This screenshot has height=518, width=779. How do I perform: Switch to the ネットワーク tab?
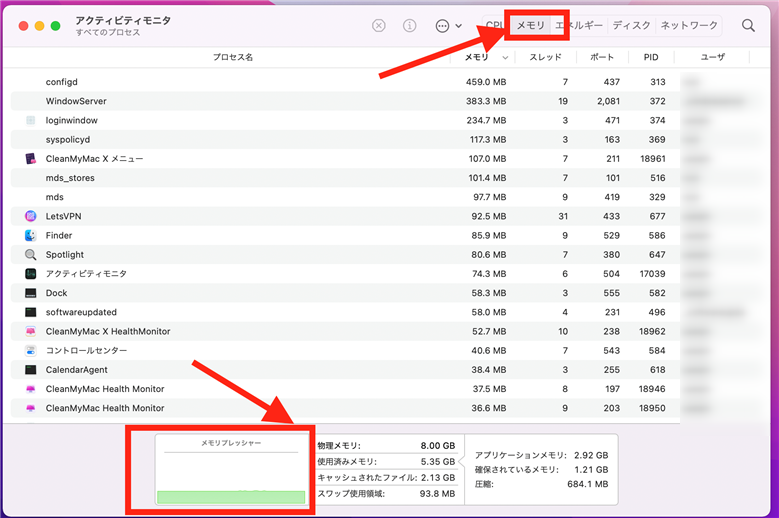(689, 25)
